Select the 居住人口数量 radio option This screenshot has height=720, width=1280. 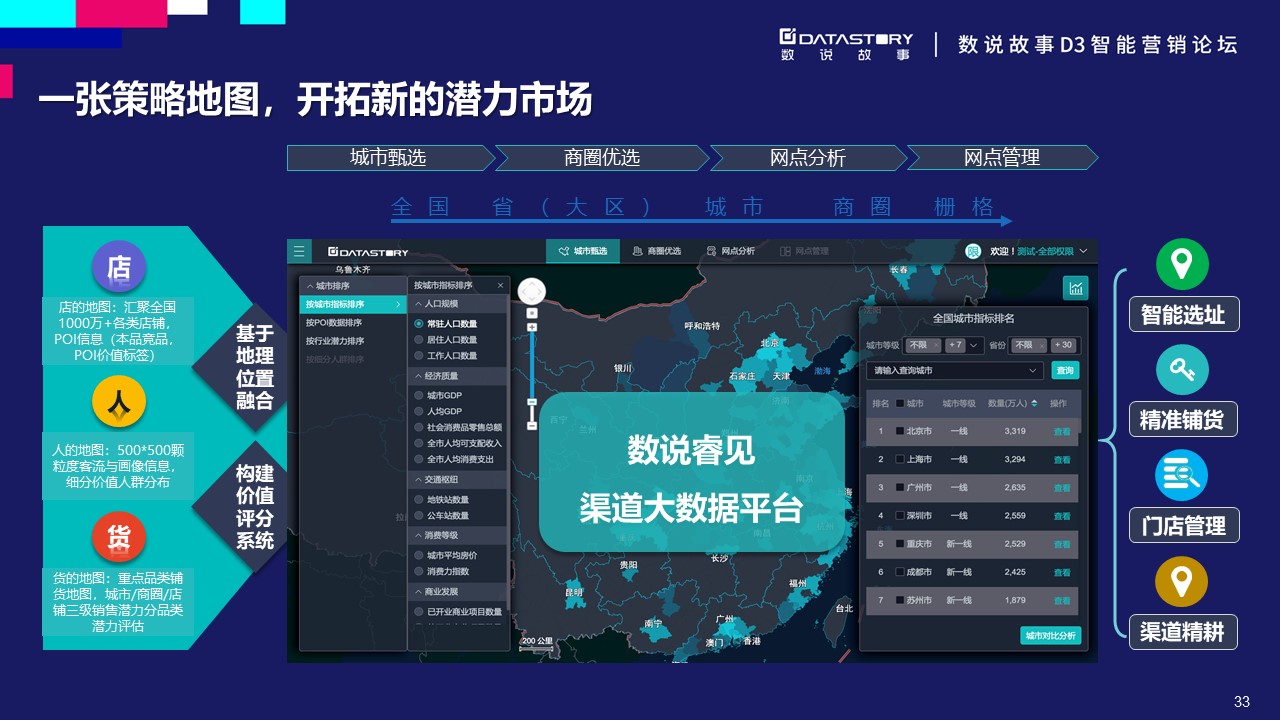click(418, 340)
